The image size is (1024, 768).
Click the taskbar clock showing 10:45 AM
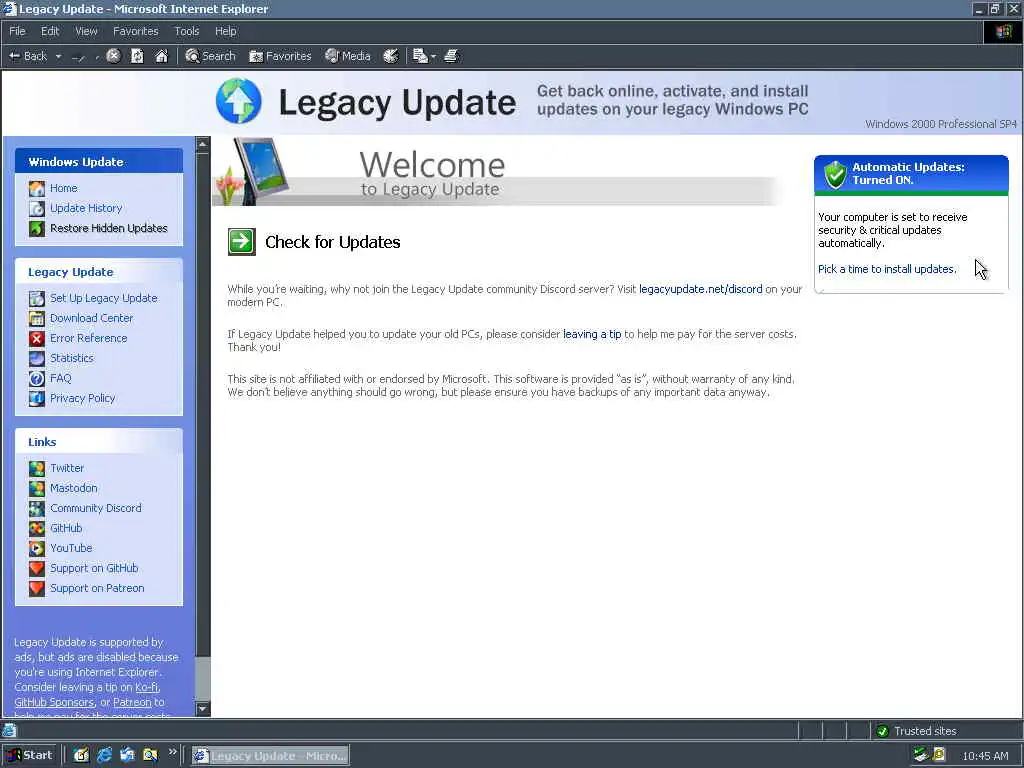tap(985, 756)
